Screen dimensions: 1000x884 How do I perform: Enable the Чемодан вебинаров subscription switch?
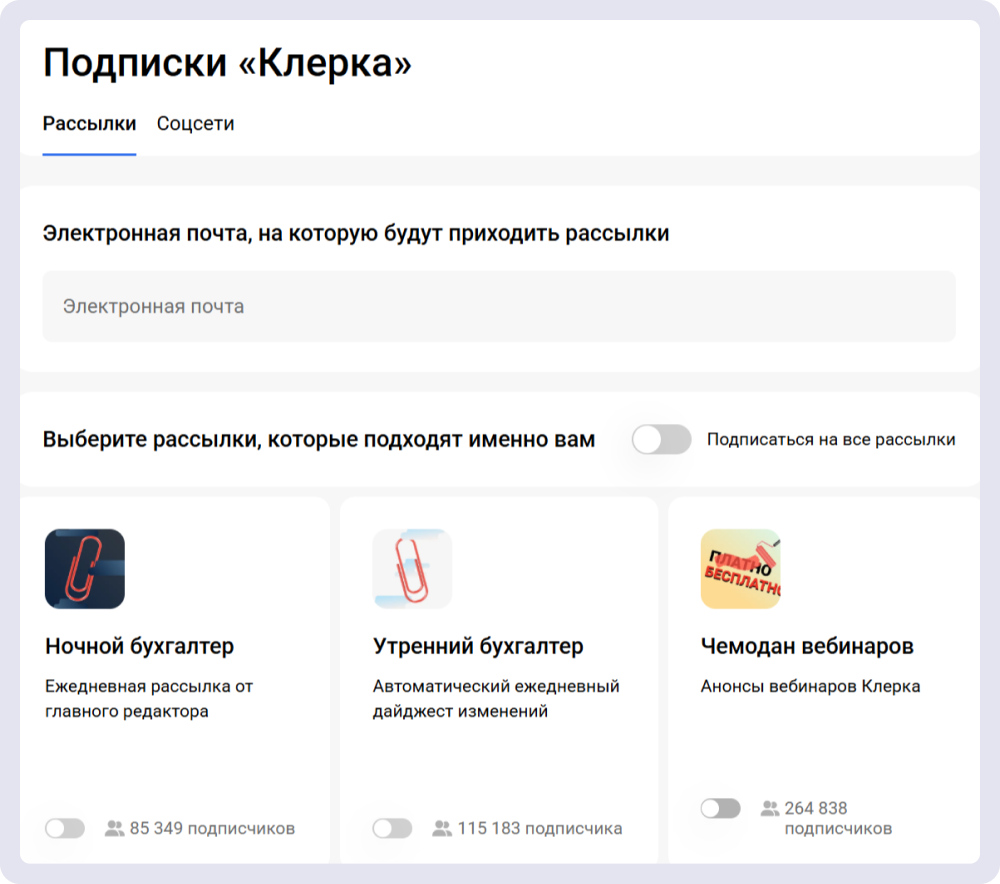tap(721, 807)
